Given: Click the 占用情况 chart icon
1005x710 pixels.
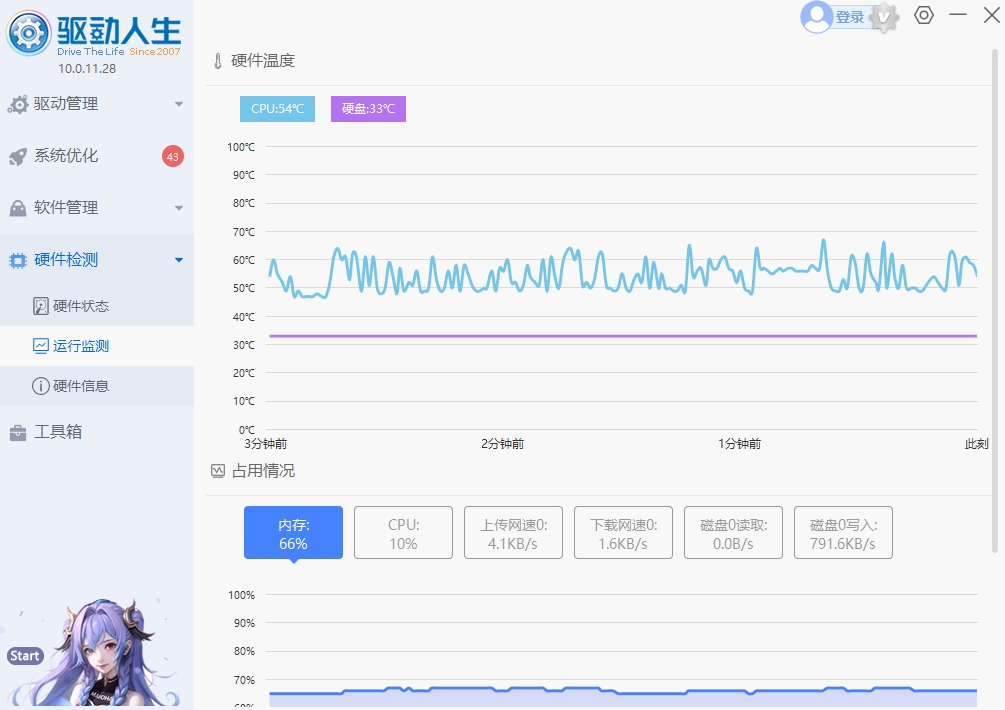Looking at the screenshot, I should tap(216, 470).
